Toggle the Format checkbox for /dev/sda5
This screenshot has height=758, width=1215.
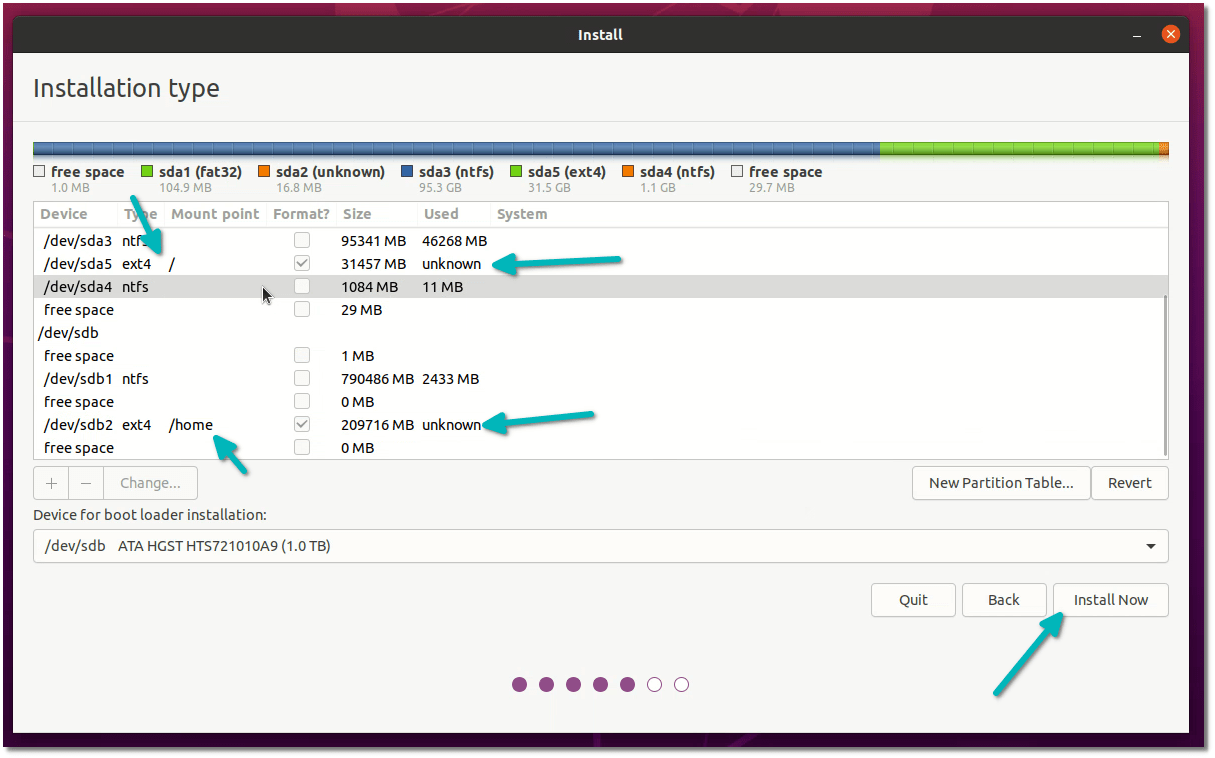click(x=302, y=263)
